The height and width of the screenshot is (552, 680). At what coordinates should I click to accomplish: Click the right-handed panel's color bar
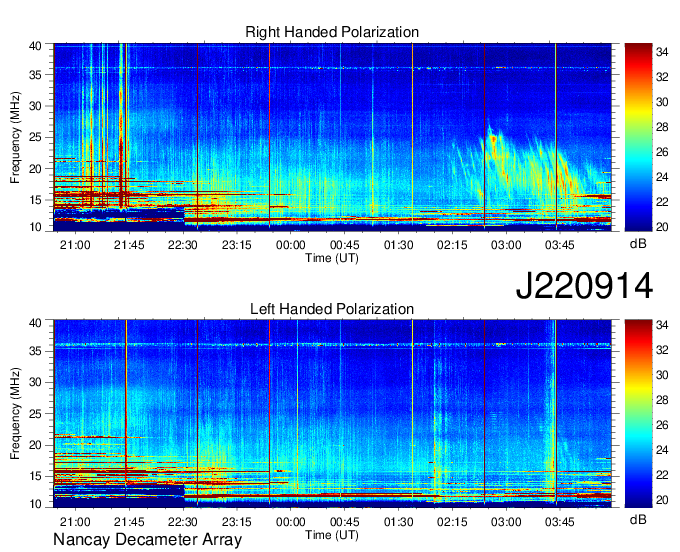[x=638, y=137]
